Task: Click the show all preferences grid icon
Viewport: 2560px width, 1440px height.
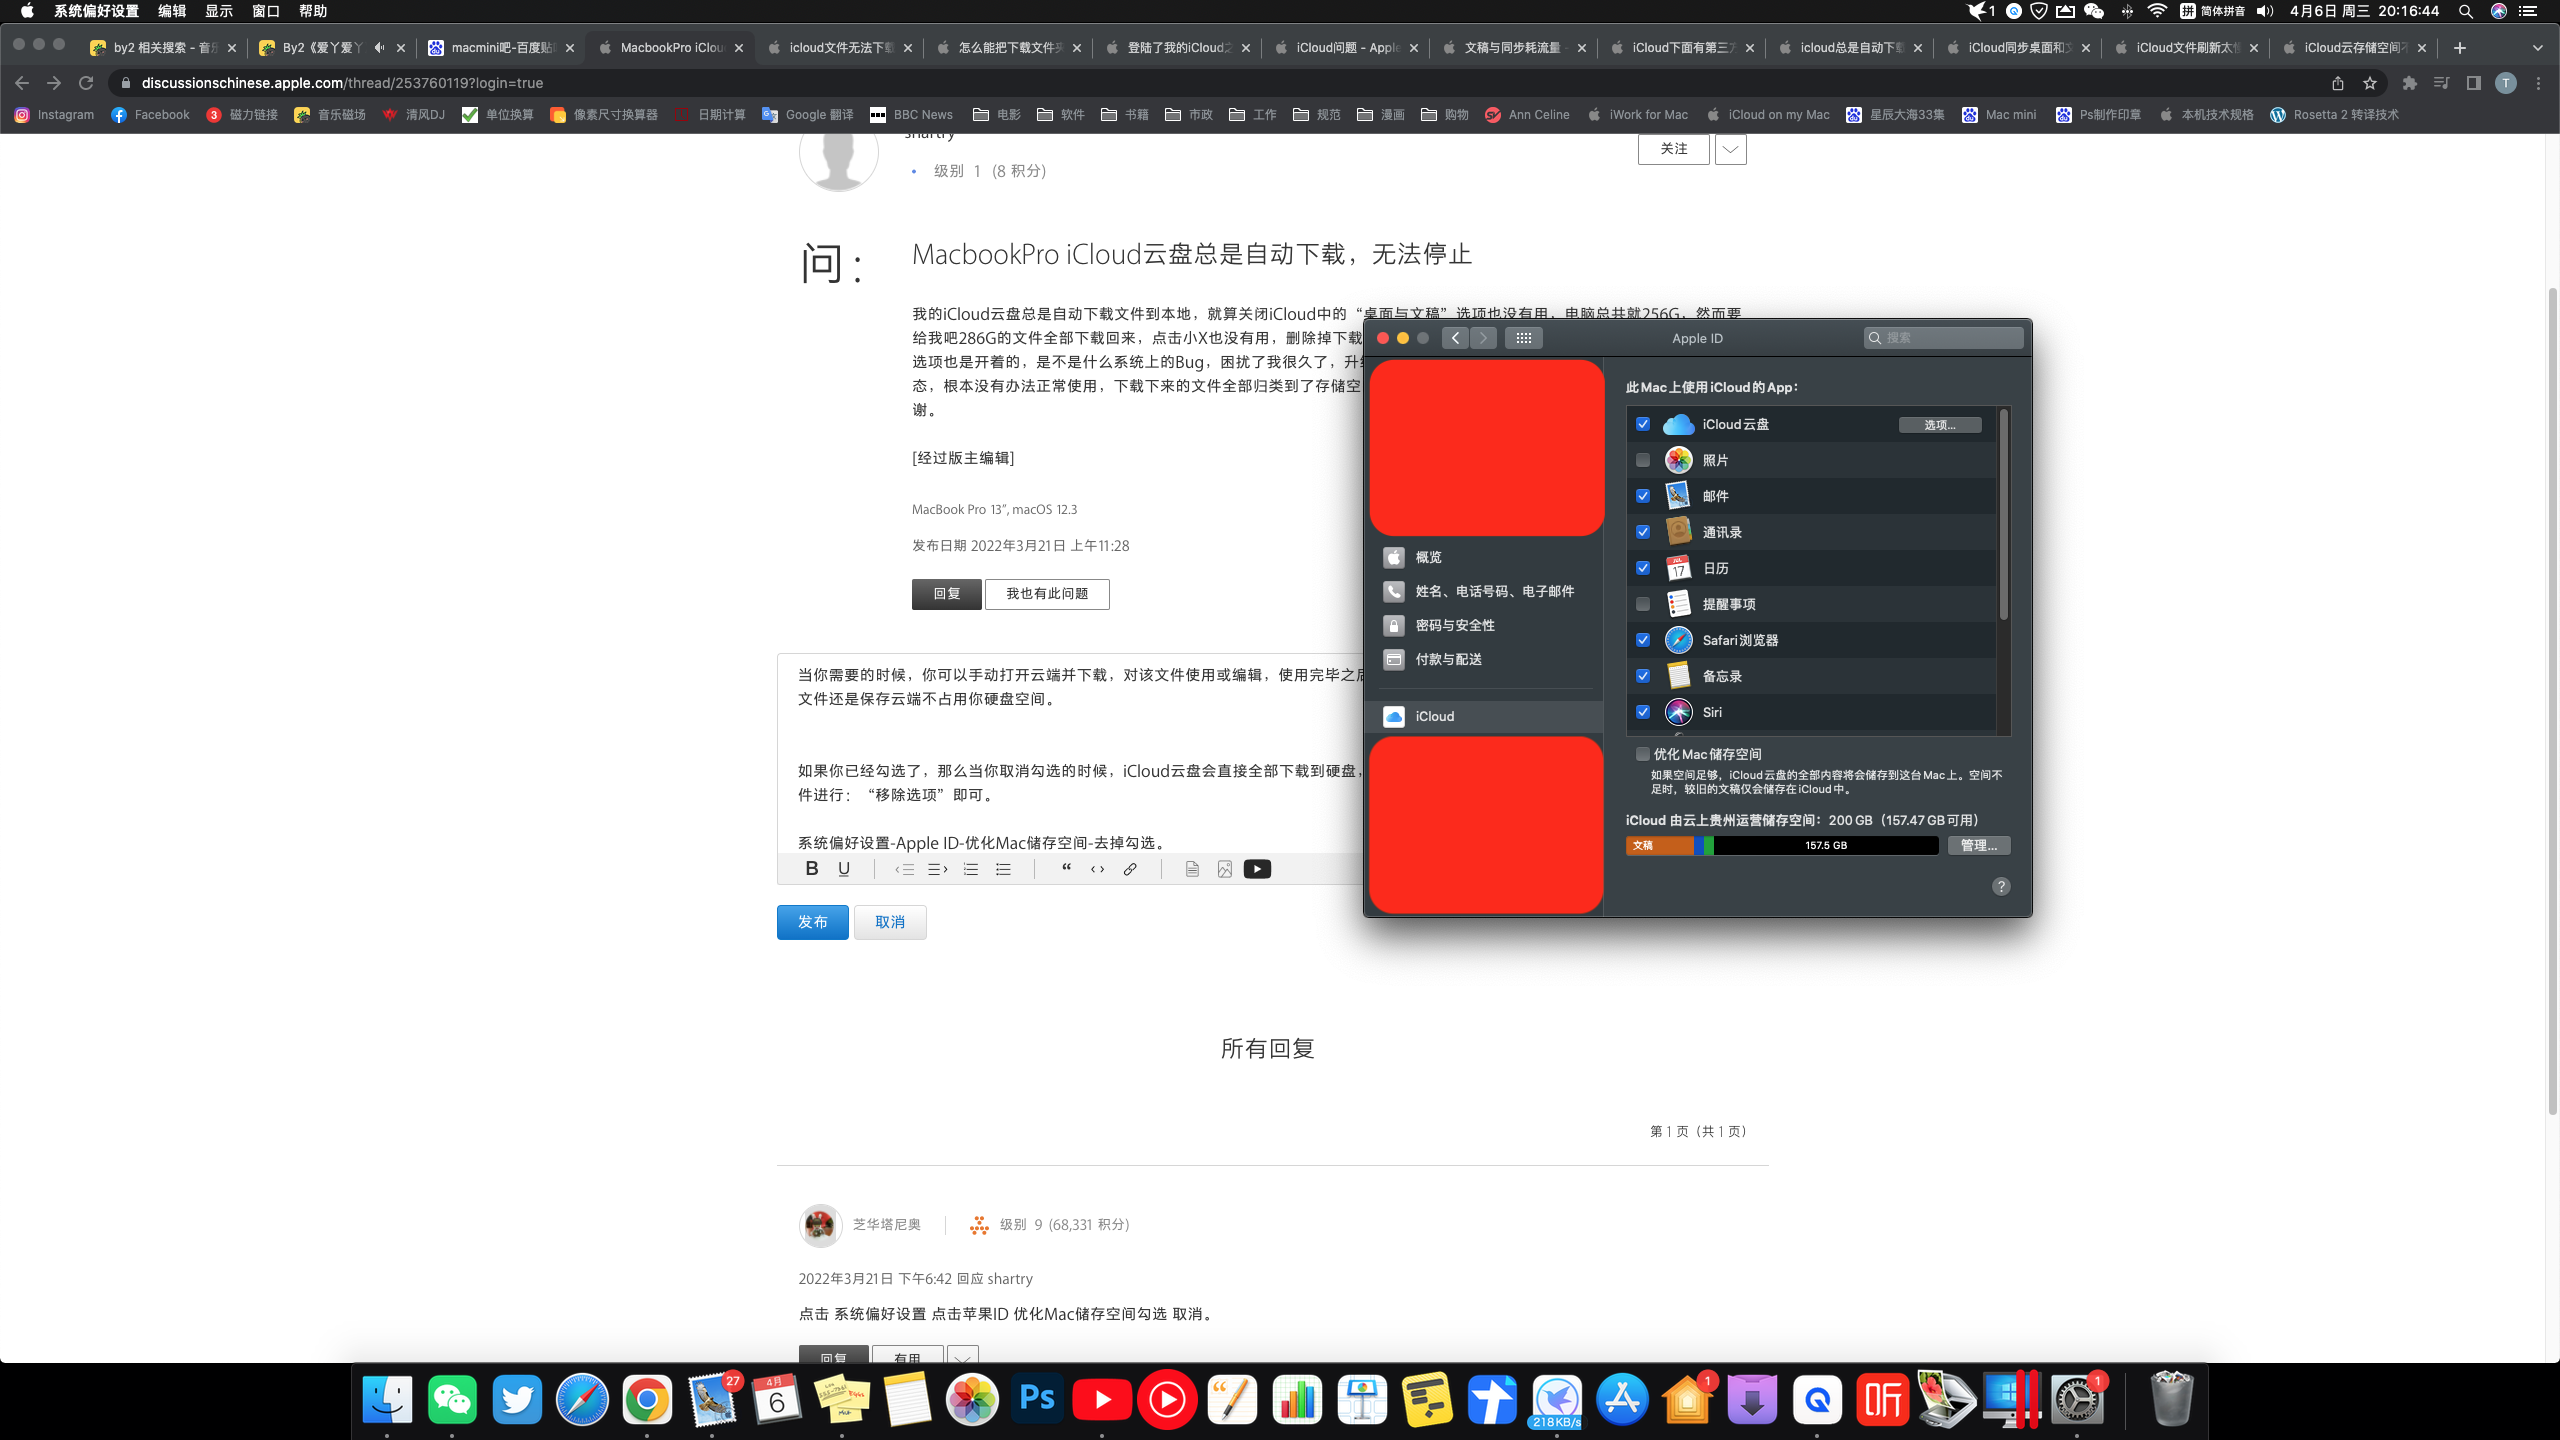Action: 1523,338
